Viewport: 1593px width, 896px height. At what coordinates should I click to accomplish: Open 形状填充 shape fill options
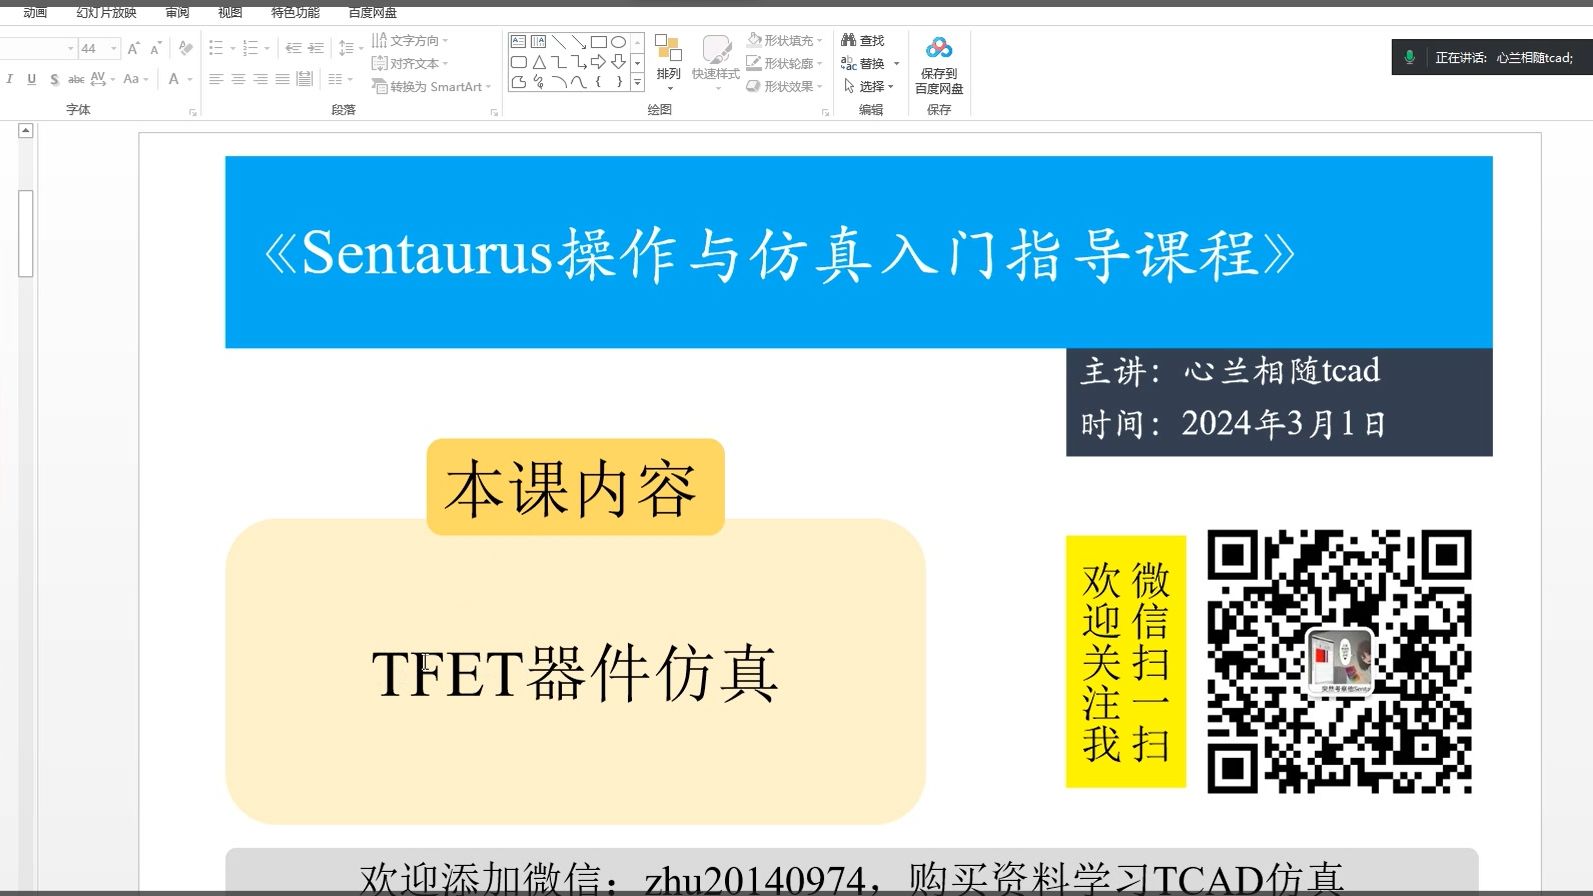point(784,41)
